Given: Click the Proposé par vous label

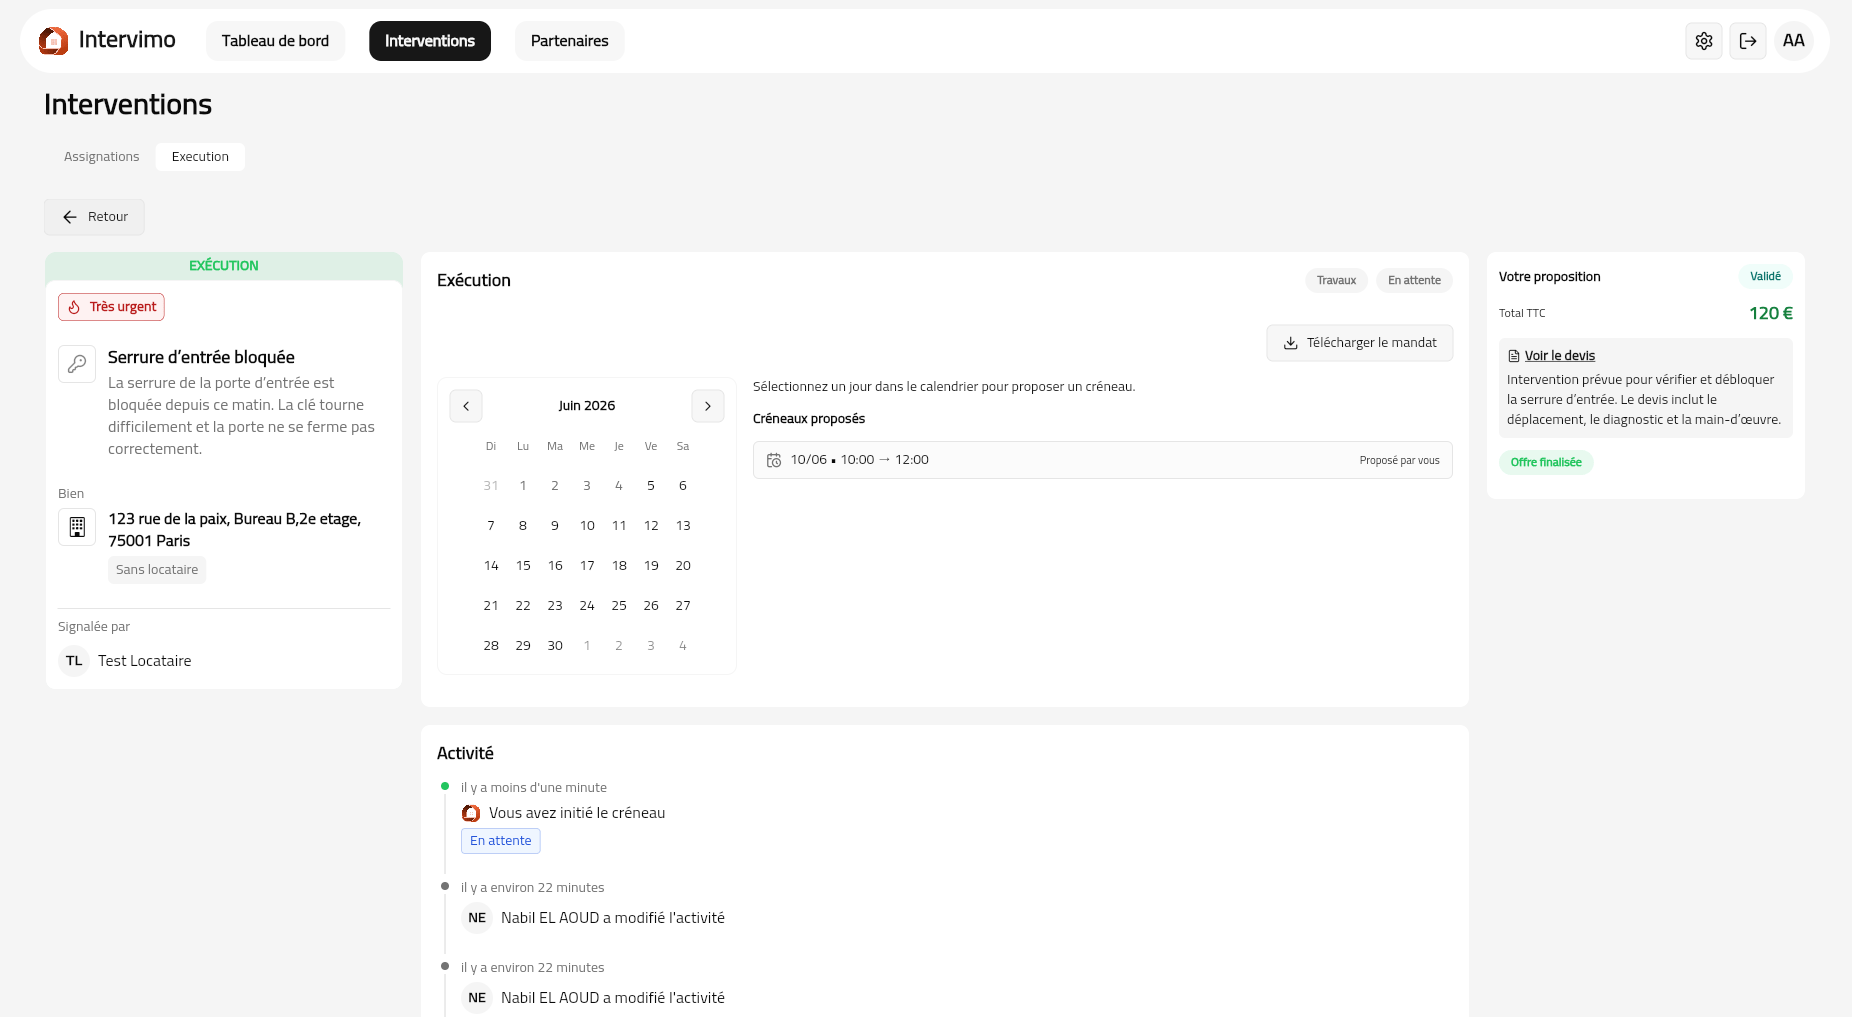Looking at the screenshot, I should pos(1399,461).
